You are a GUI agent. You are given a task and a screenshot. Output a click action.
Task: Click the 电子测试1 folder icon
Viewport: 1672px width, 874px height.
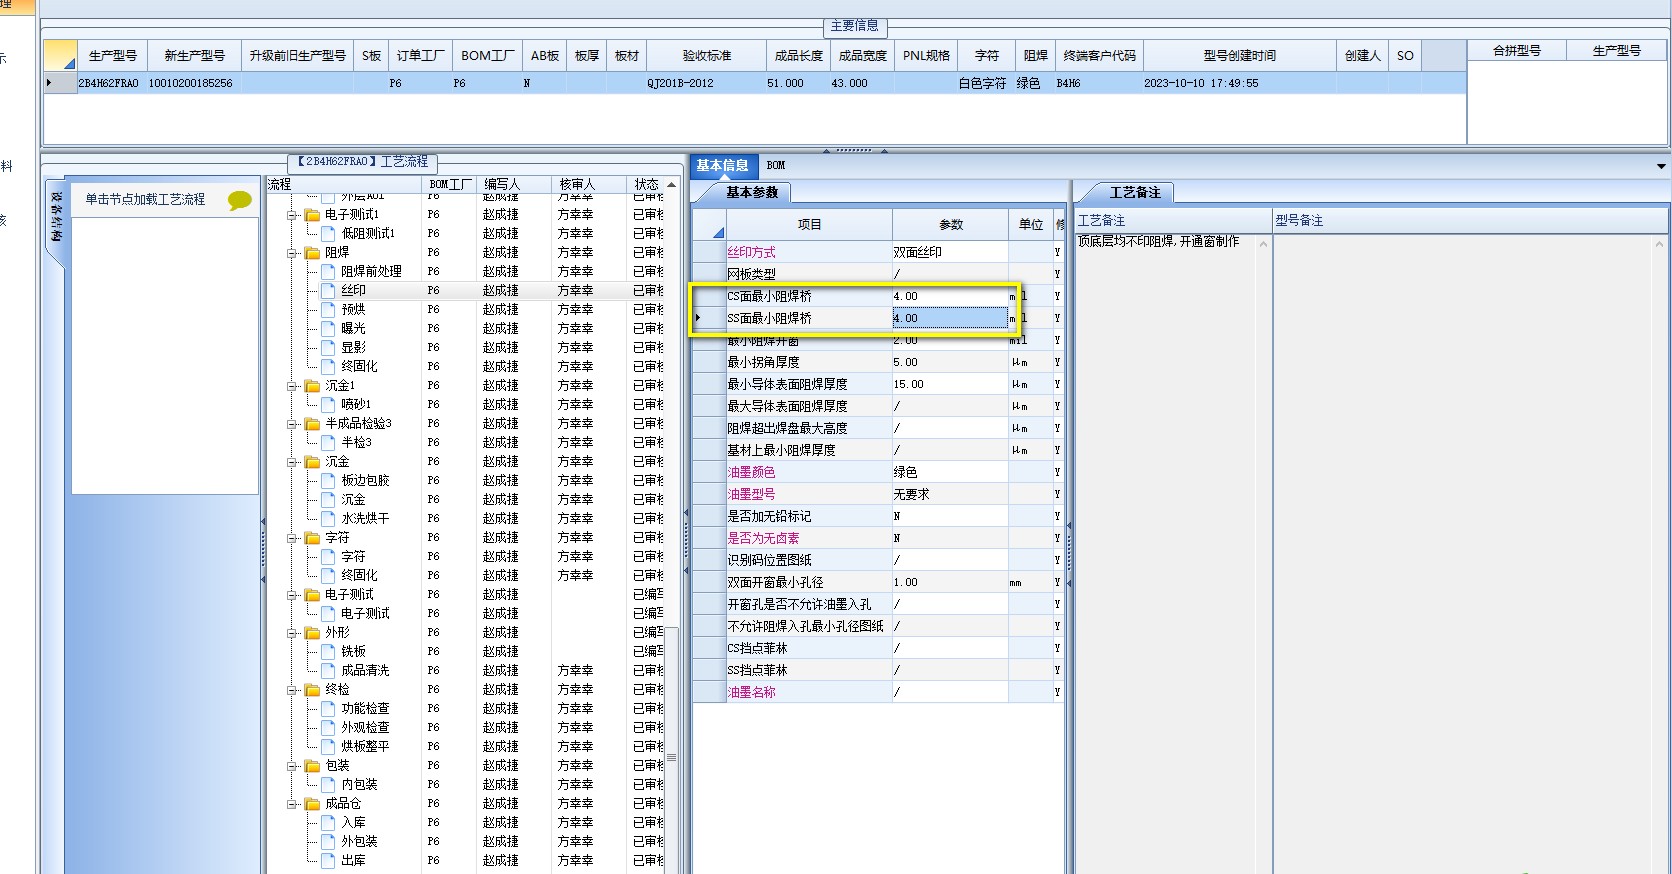[x=312, y=214]
